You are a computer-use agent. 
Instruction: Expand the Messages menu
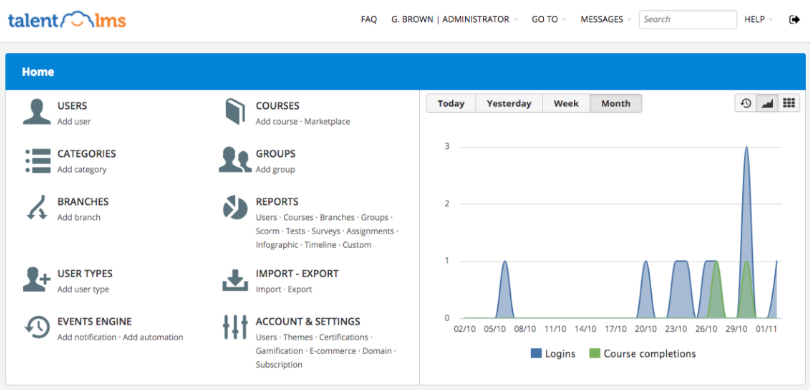(605, 20)
